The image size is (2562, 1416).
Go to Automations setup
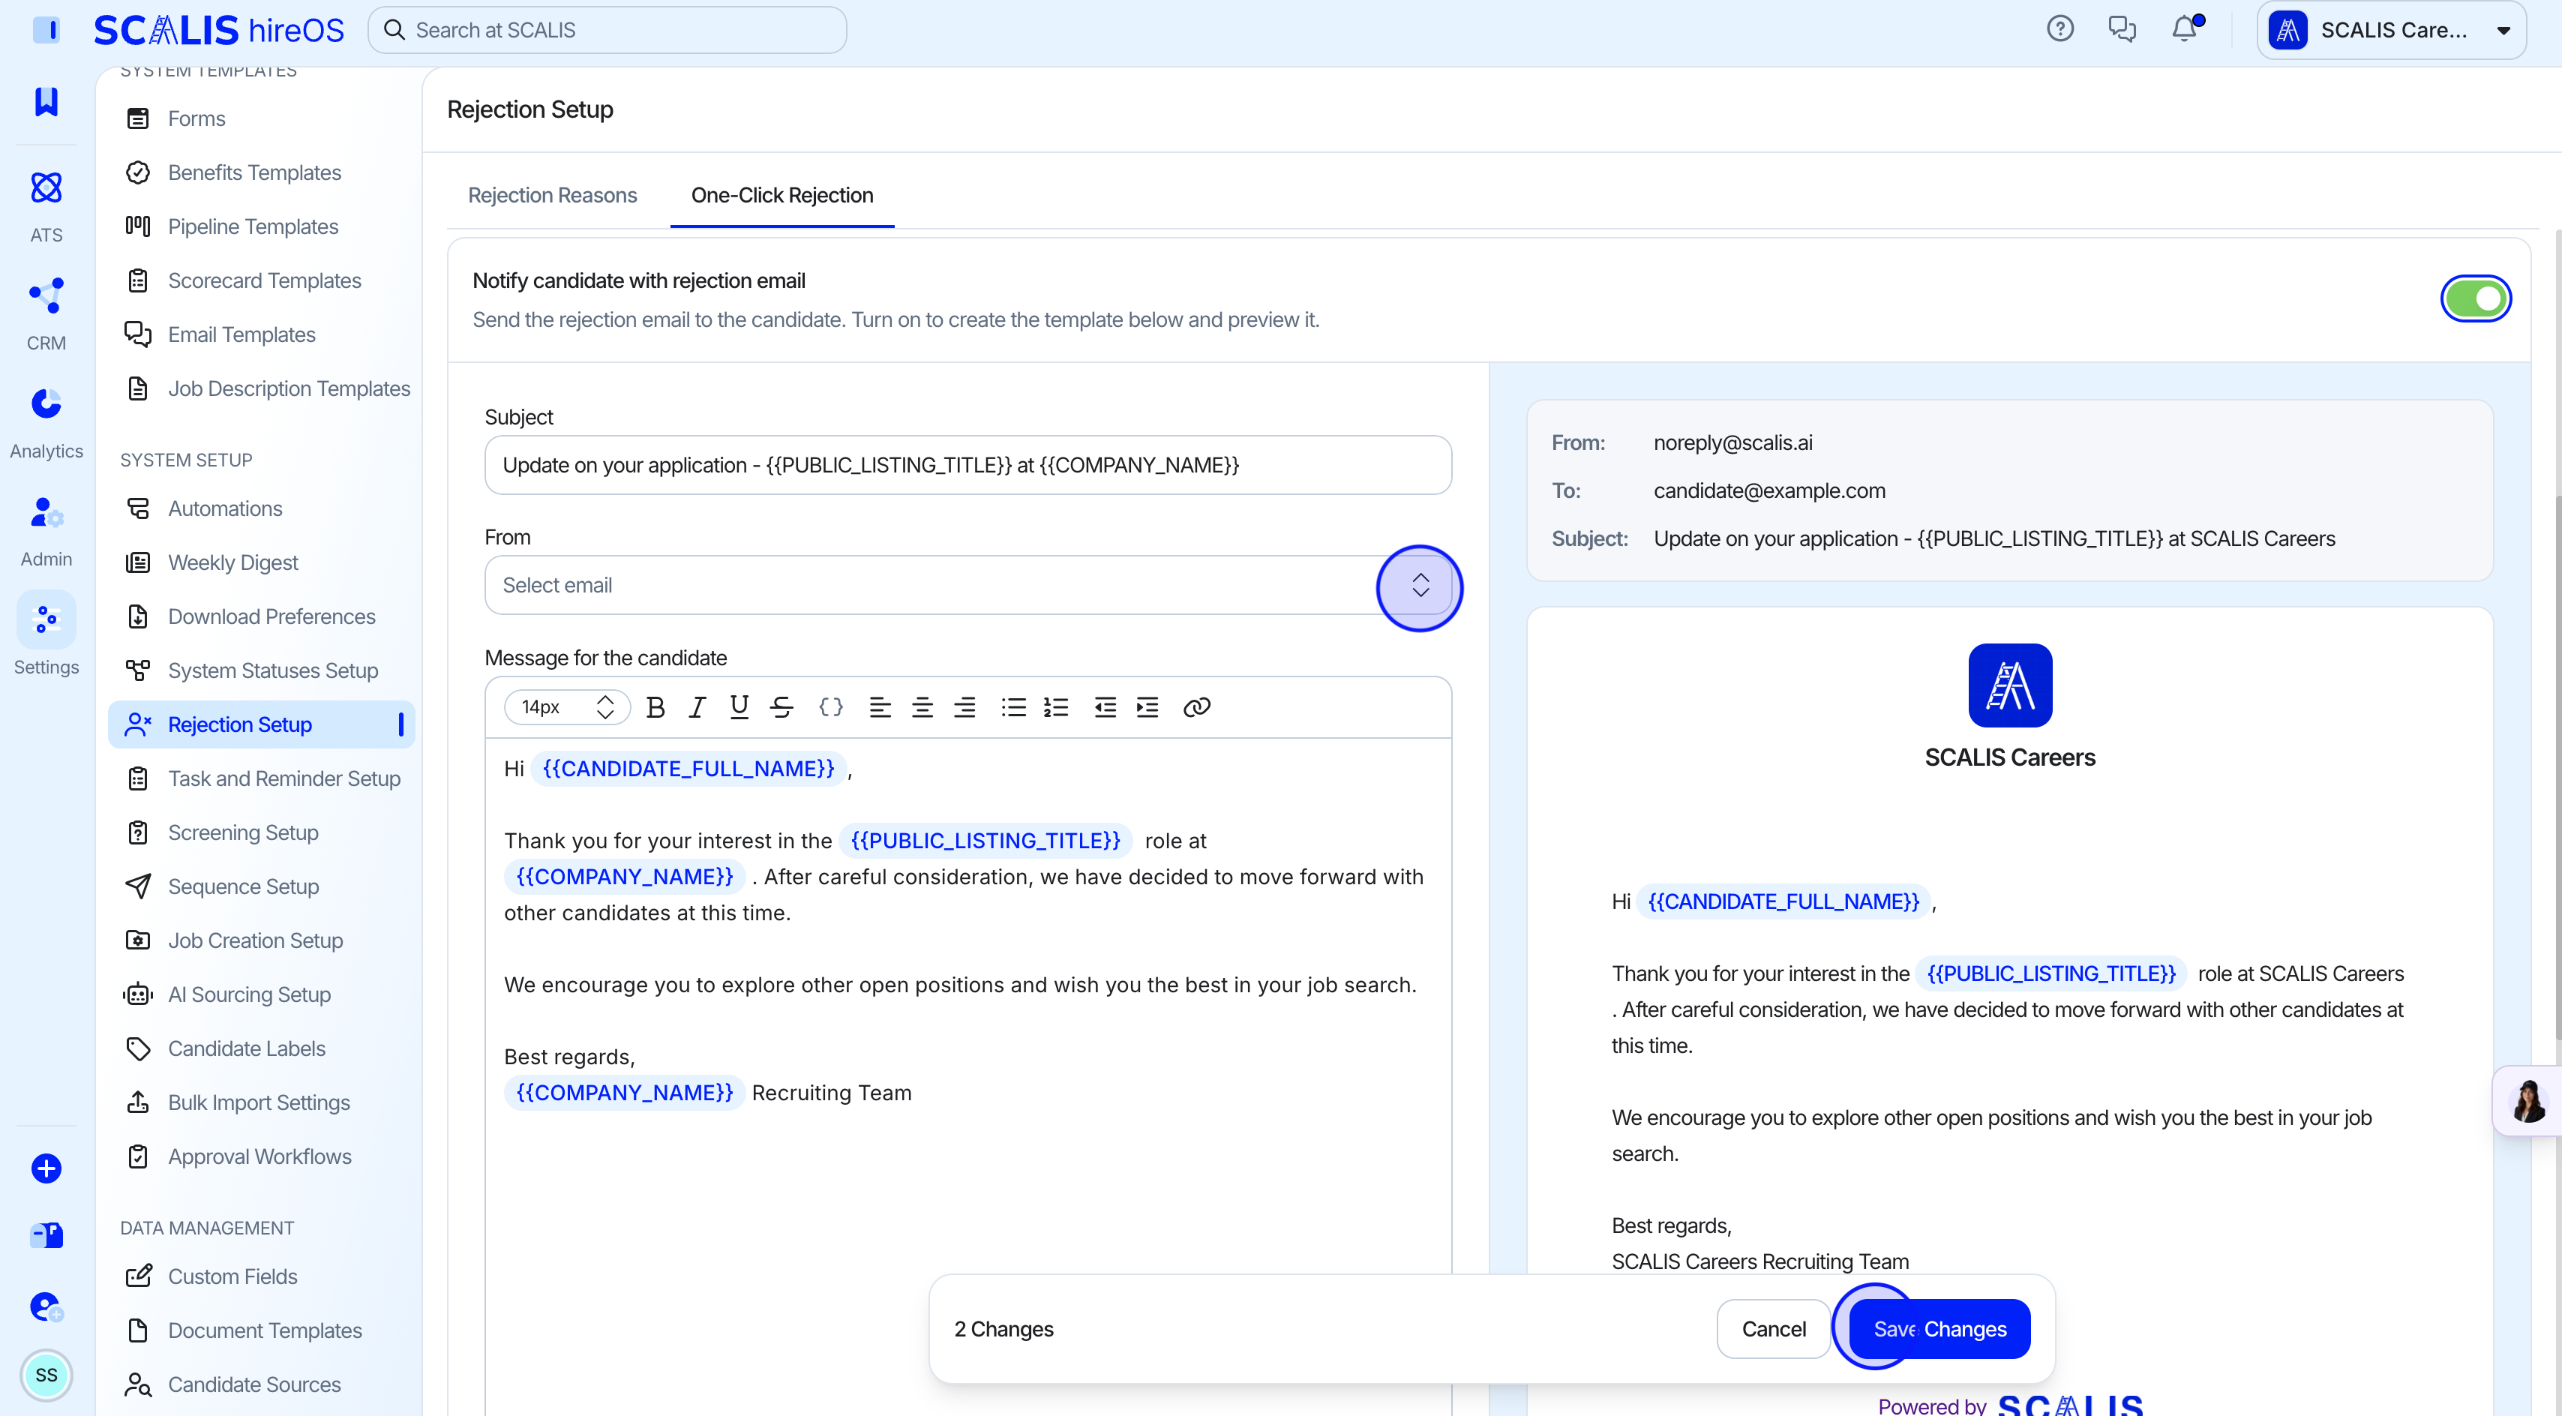(261, 508)
